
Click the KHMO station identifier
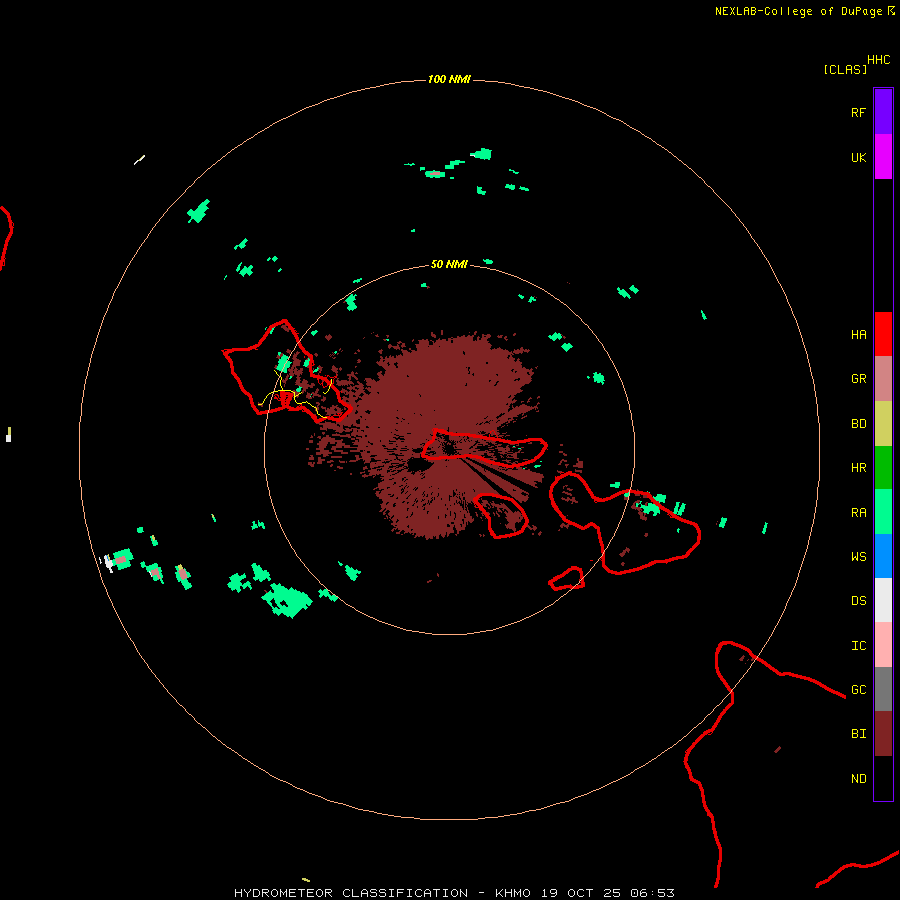point(513,893)
